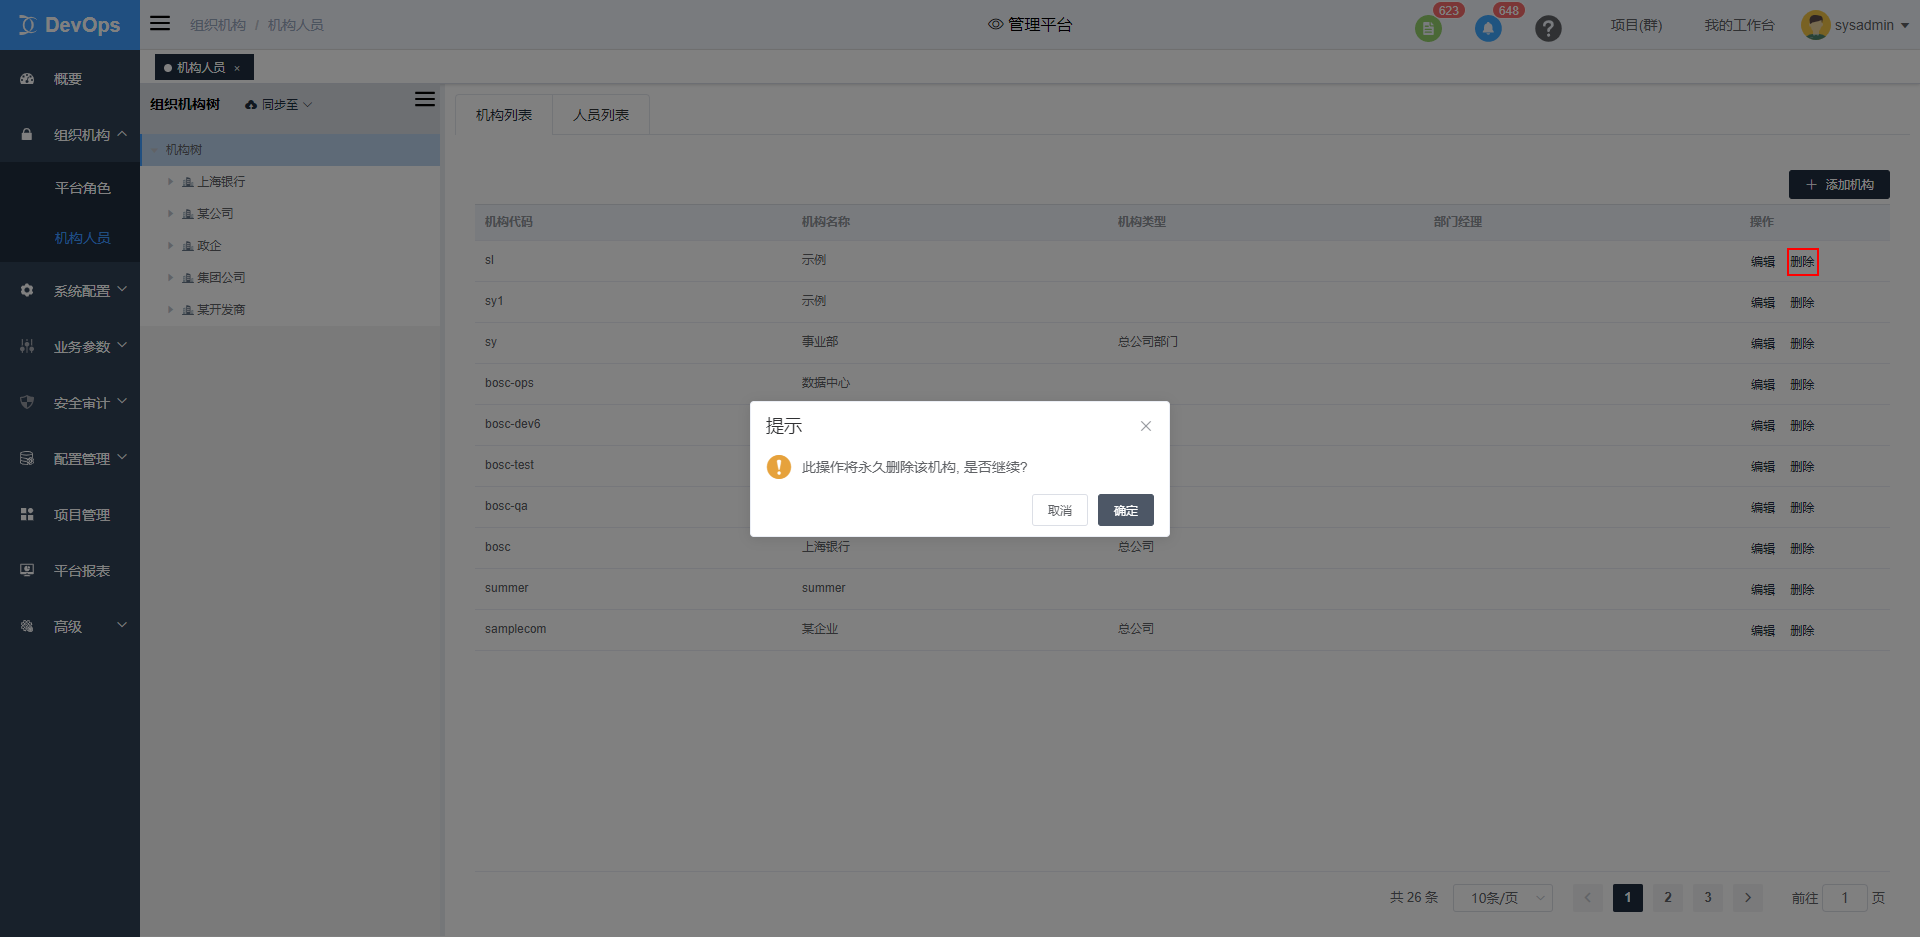Click the organization tree panel menu icon
Viewport: 1920px width, 937px height.
click(x=425, y=99)
